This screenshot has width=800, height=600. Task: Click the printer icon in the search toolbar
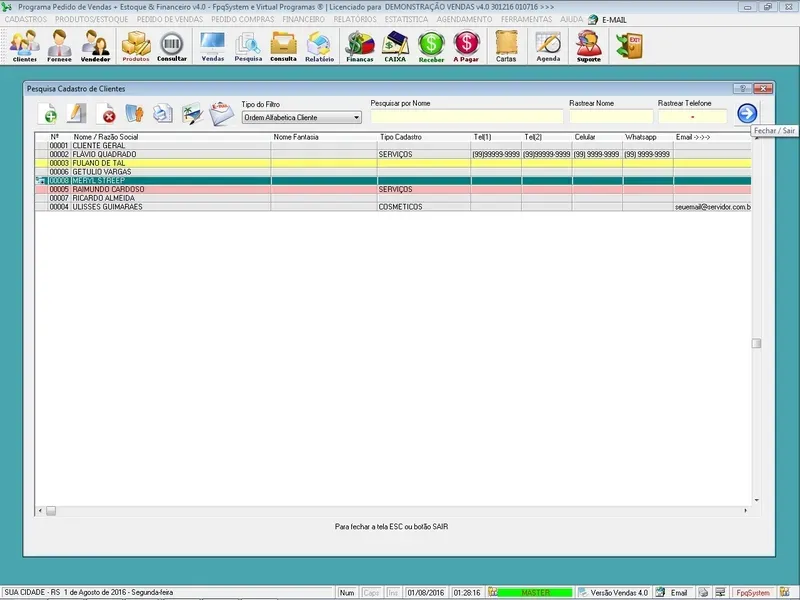click(163, 114)
